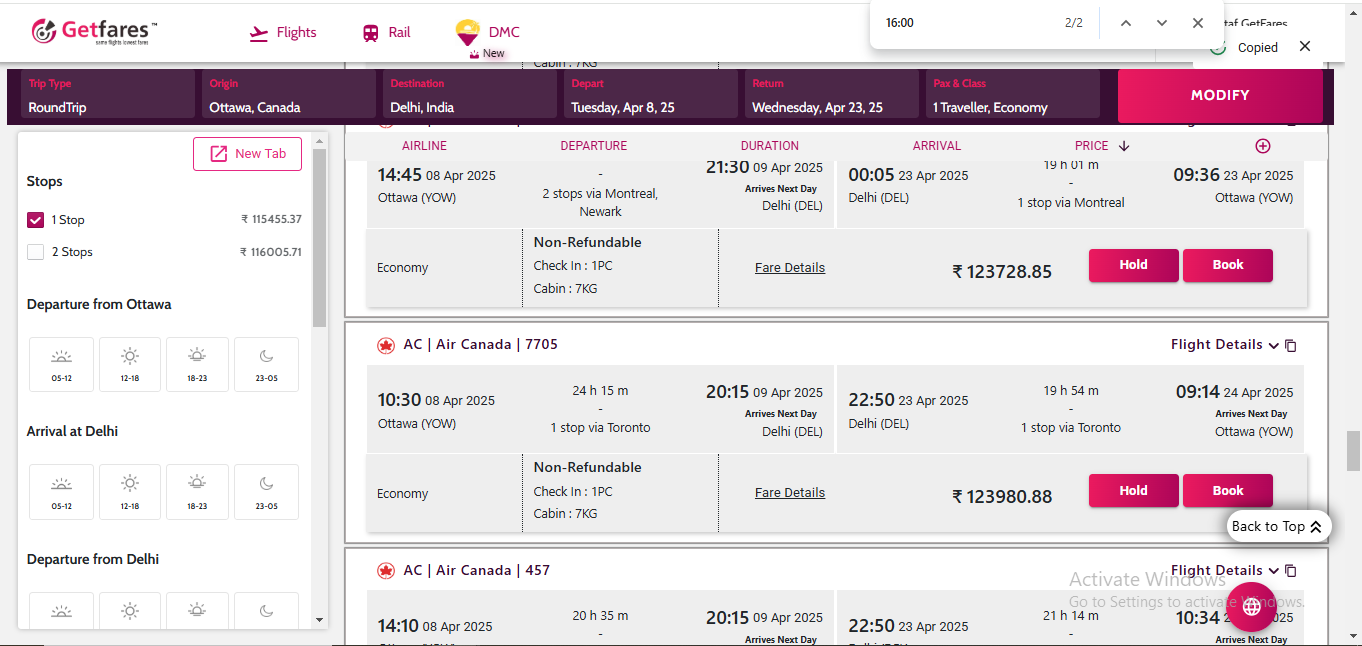This screenshot has width=1362, height=646.
Task: Open the Flights tab
Action: pos(283,33)
